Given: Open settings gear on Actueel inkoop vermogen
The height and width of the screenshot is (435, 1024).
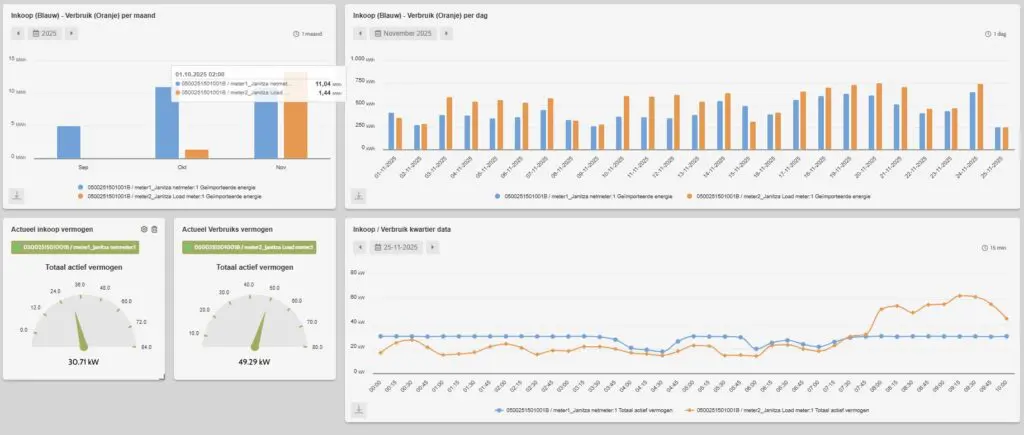Looking at the screenshot, I should pyautogui.click(x=144, y=229).
